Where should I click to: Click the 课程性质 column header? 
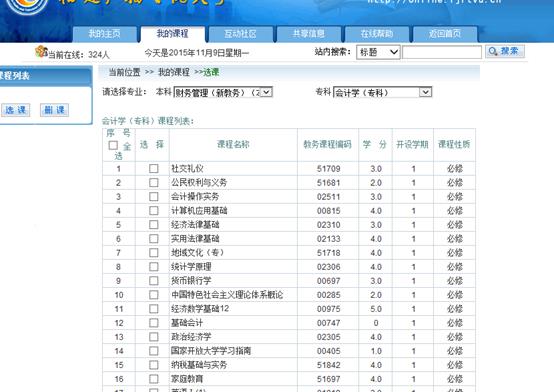[454, 144]
